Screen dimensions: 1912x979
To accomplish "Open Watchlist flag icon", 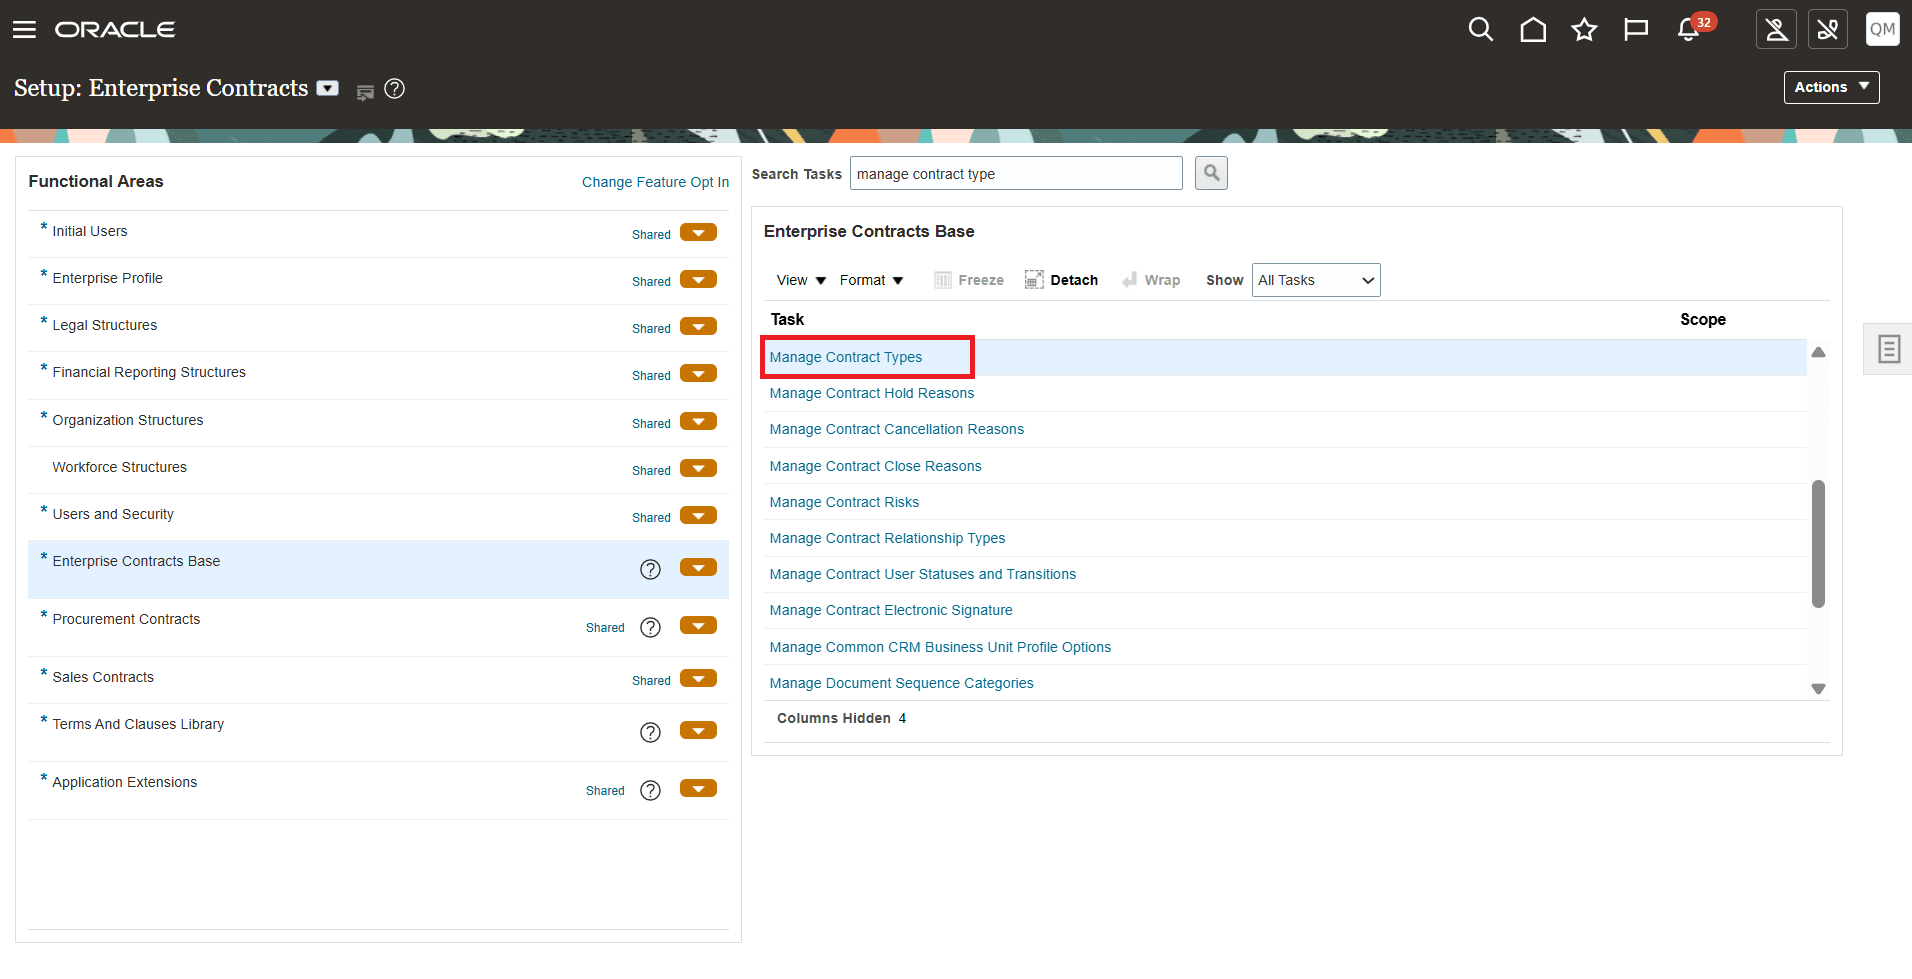I will 1636,30.
